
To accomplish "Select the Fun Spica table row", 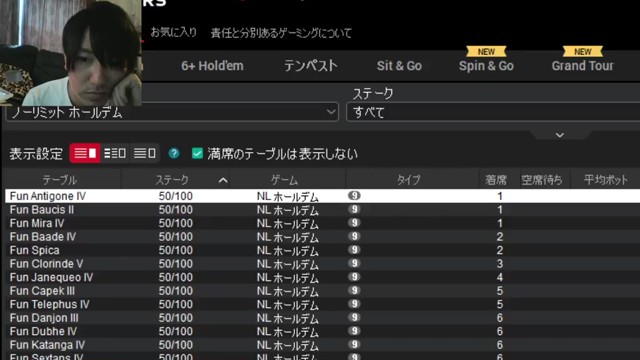I will (x=322, y=250).
